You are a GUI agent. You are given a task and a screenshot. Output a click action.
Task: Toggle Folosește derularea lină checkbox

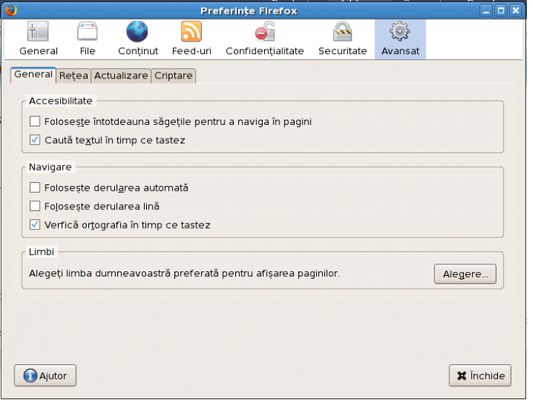coord(35,206)
